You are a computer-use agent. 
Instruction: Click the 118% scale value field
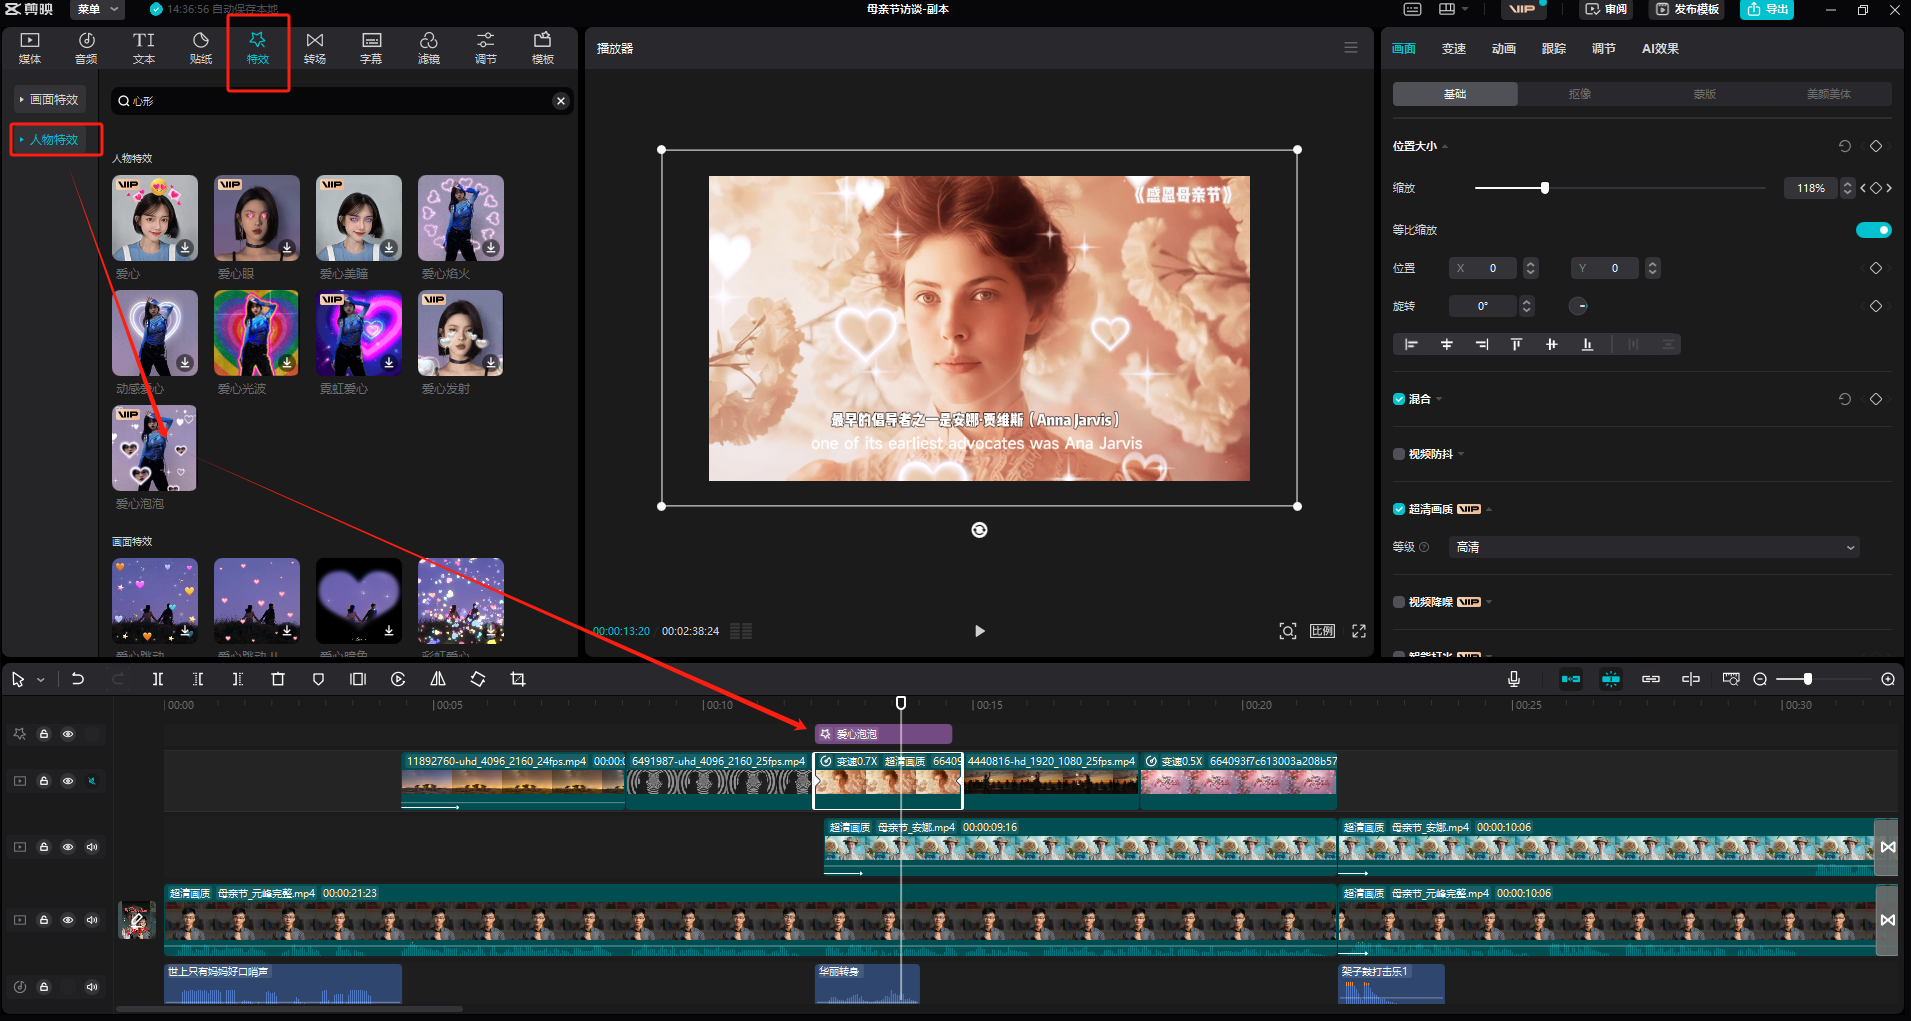click(1811, 188)
